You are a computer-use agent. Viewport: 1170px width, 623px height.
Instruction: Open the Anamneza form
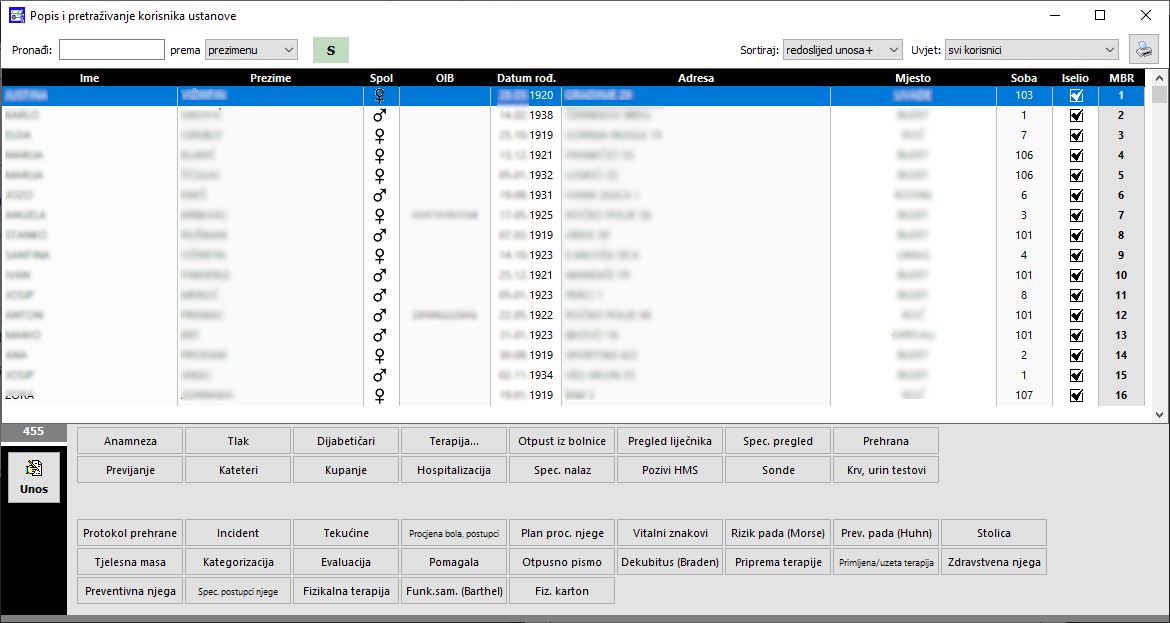coord(130,441)
